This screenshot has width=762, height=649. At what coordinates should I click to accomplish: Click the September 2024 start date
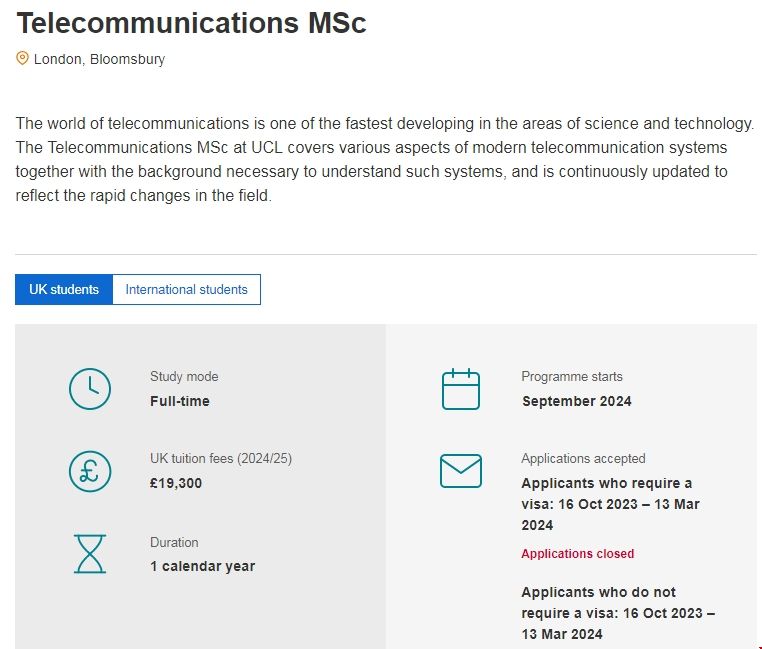click(576, 401)
